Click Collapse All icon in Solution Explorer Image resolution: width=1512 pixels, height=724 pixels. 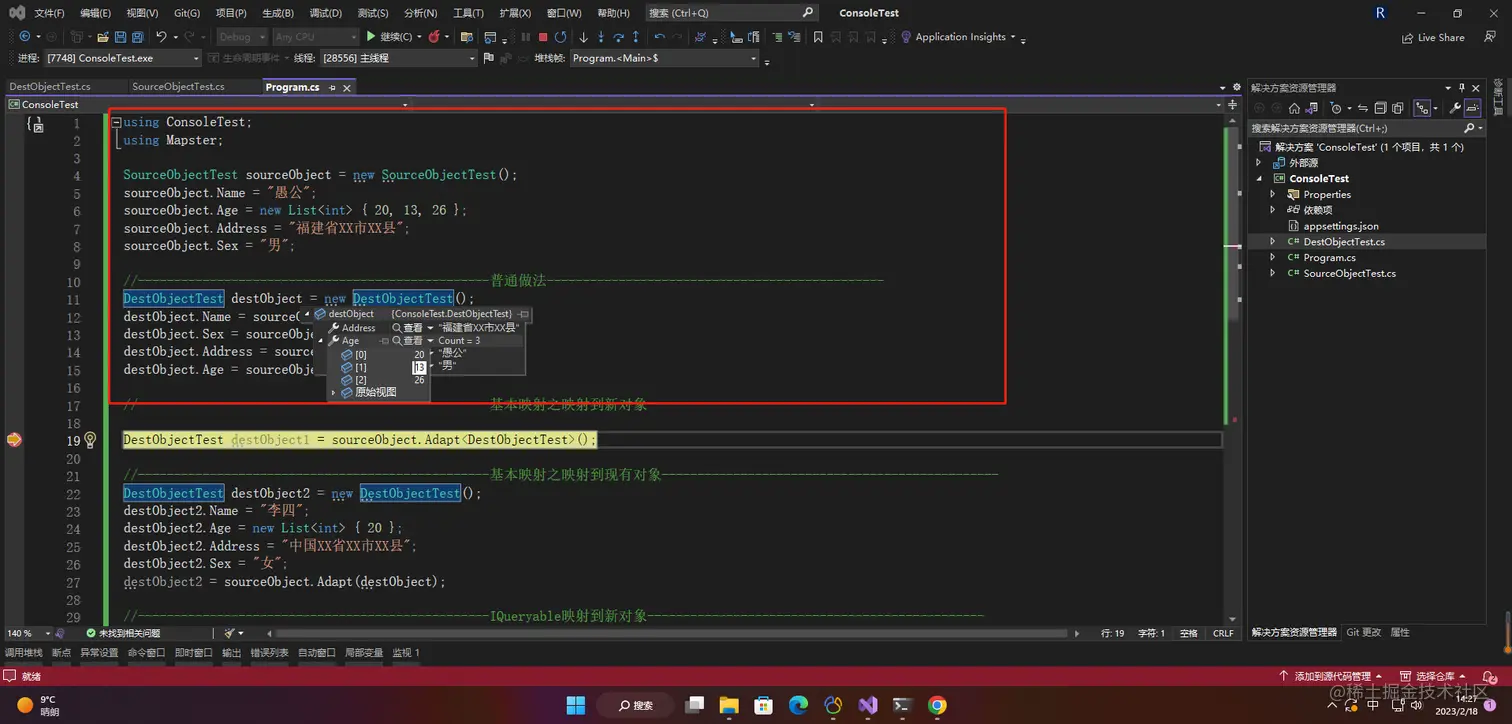1380,108
